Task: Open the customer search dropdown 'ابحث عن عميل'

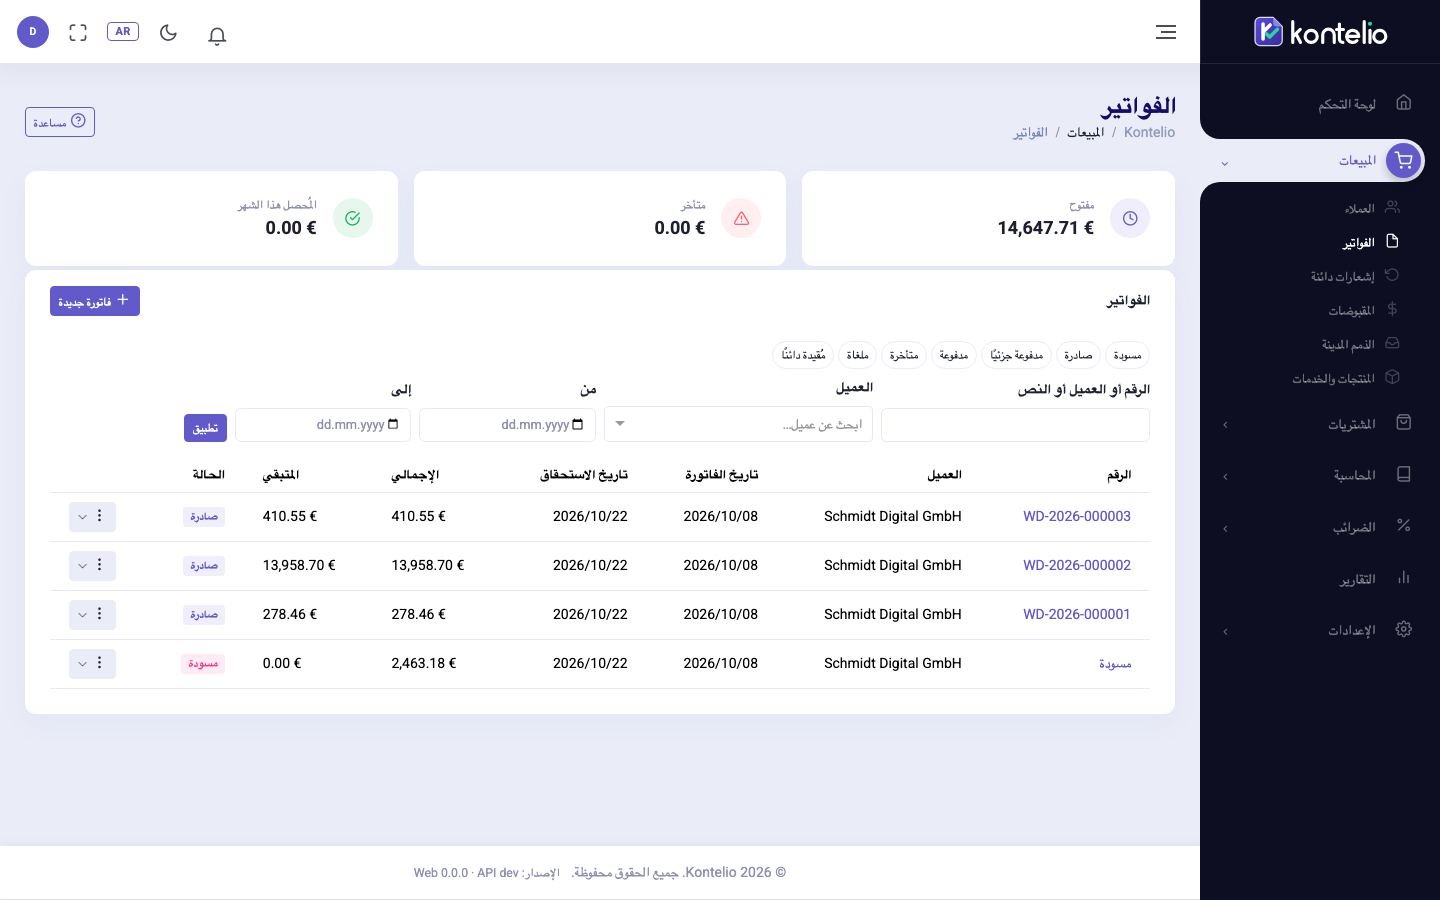Action: pyautogui.click(x=738, y=424)
